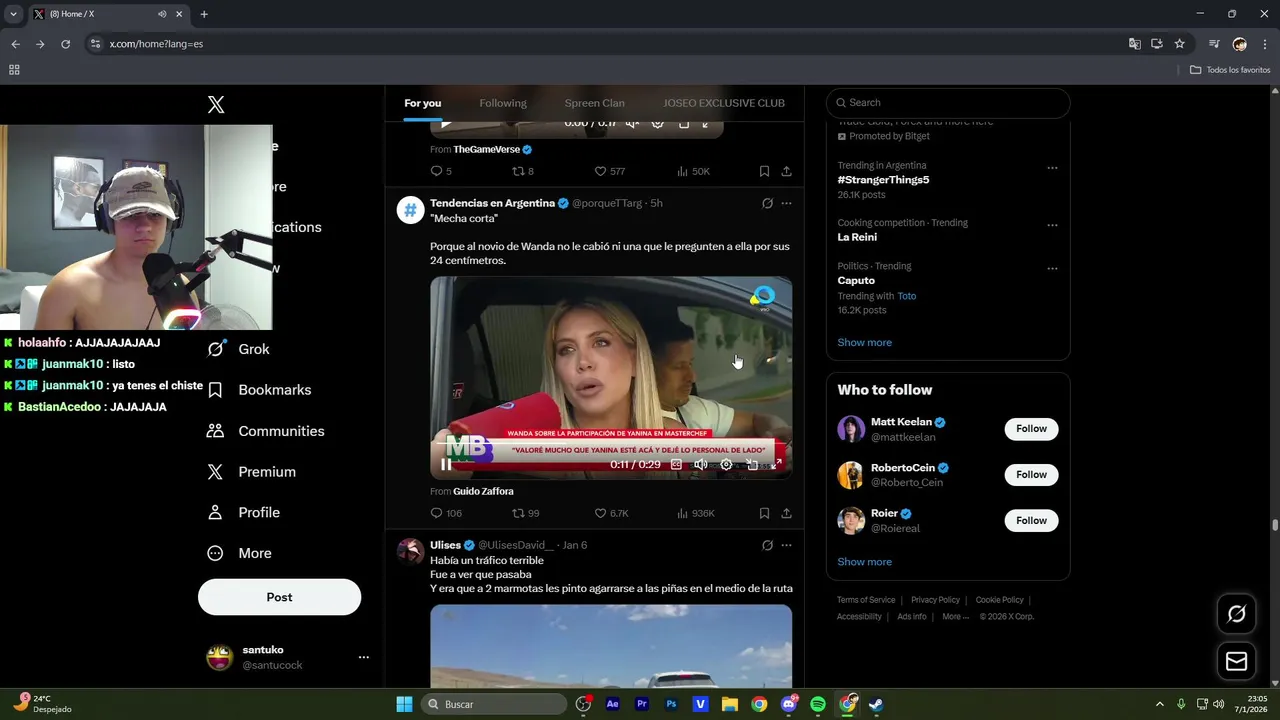Open the JOSEO EXCLUSIVE CLUB tab
This screenshot has width=1280, height=720.
click(724, 103)
